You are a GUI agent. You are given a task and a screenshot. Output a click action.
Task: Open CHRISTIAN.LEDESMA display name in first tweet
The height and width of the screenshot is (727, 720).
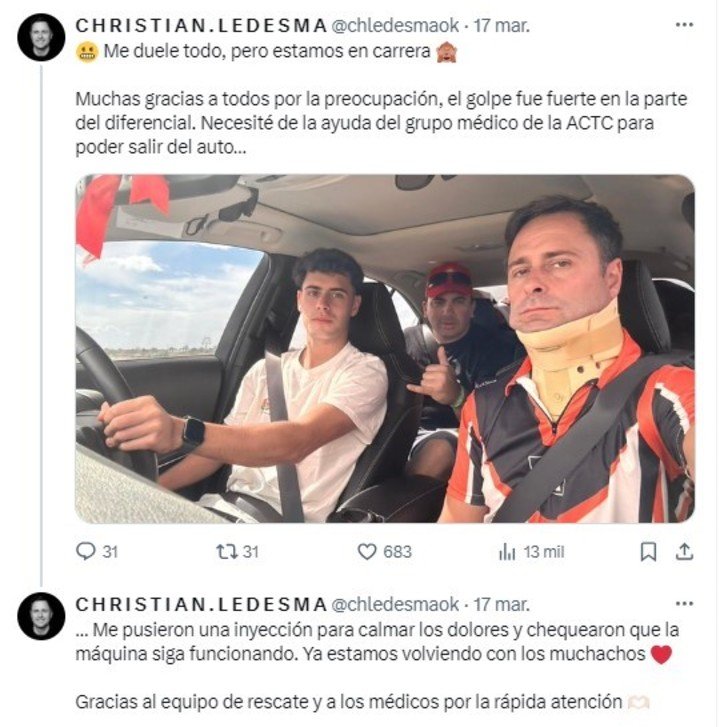(x=201, y=26)
